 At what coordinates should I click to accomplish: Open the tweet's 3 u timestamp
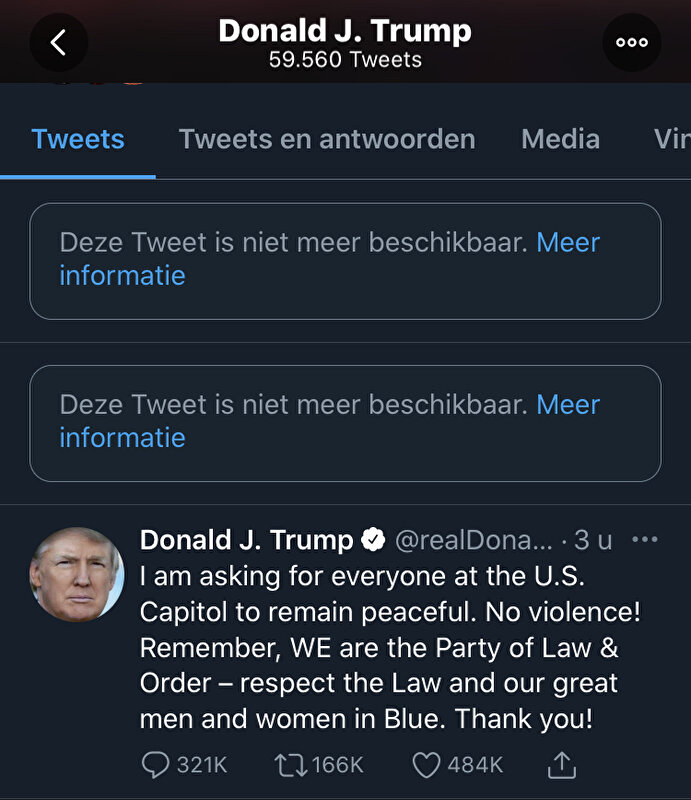coord(593,541)
